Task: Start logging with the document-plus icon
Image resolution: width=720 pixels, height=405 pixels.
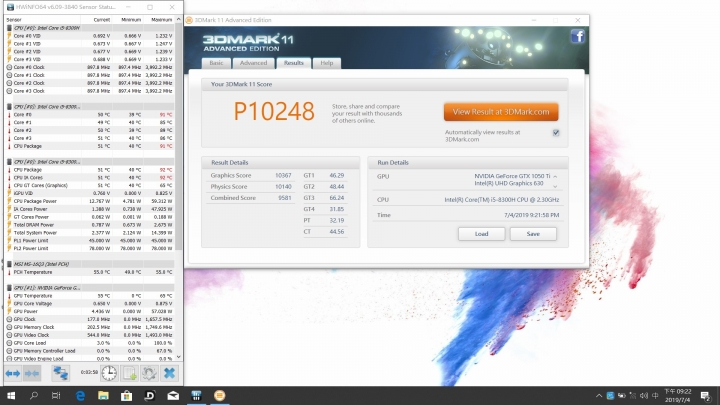Action: click(x=129, y=373)
